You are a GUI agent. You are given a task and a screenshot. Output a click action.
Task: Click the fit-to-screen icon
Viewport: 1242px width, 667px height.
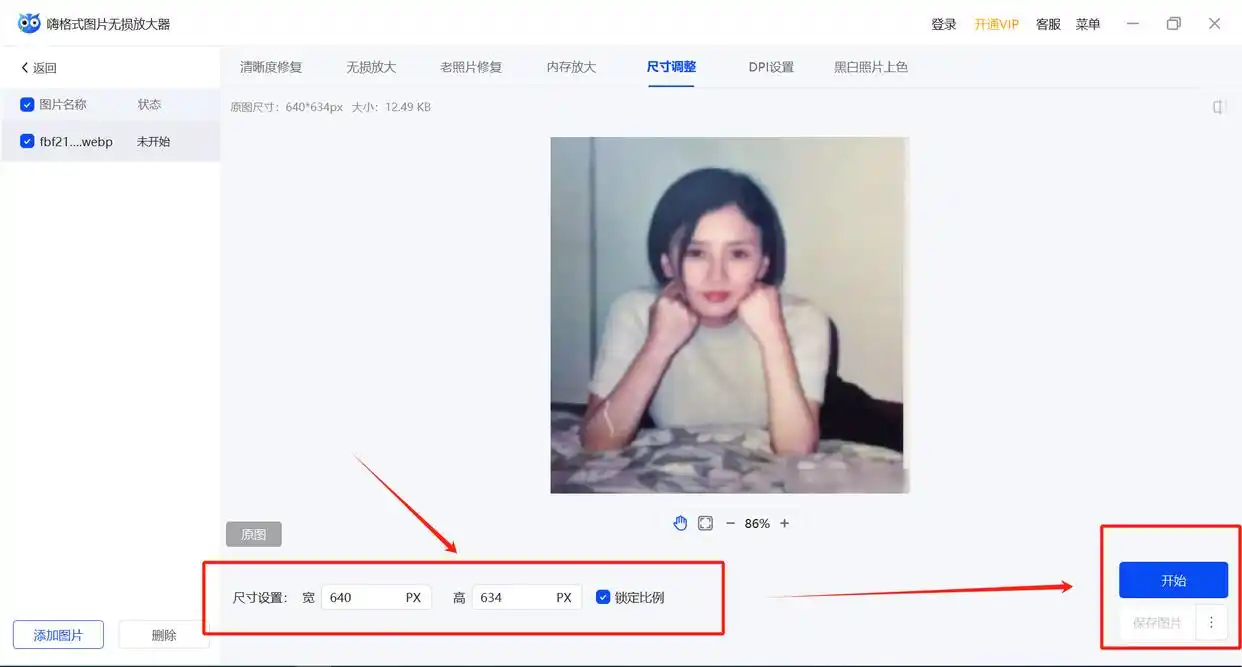(x=705, y=523)
